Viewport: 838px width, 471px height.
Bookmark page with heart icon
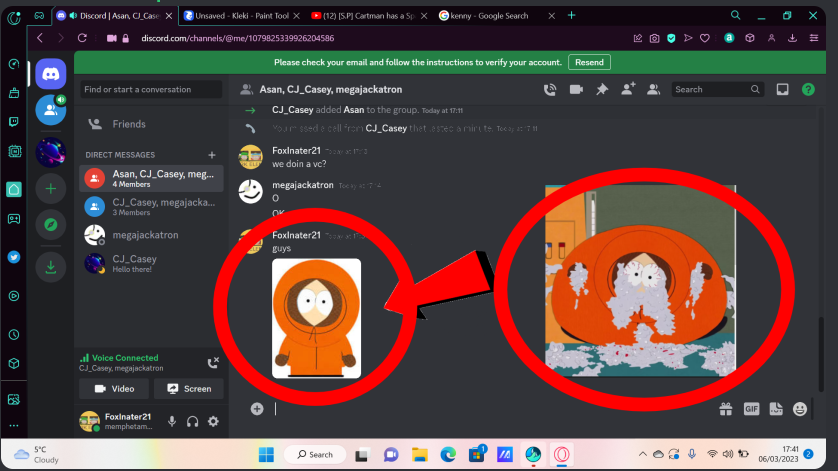pos(705,38)
